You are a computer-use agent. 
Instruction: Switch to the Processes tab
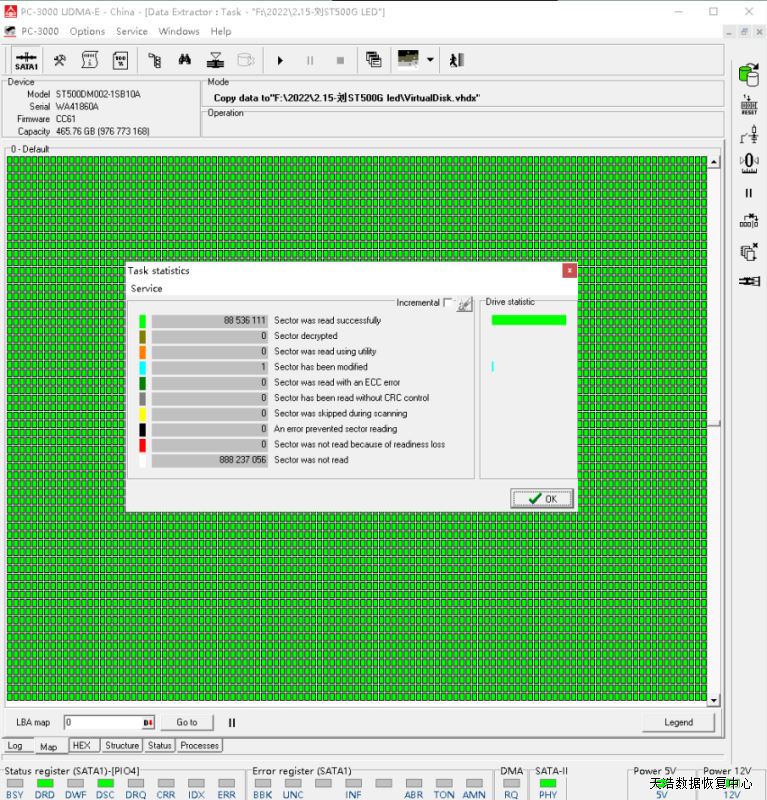tap(200, 746)
